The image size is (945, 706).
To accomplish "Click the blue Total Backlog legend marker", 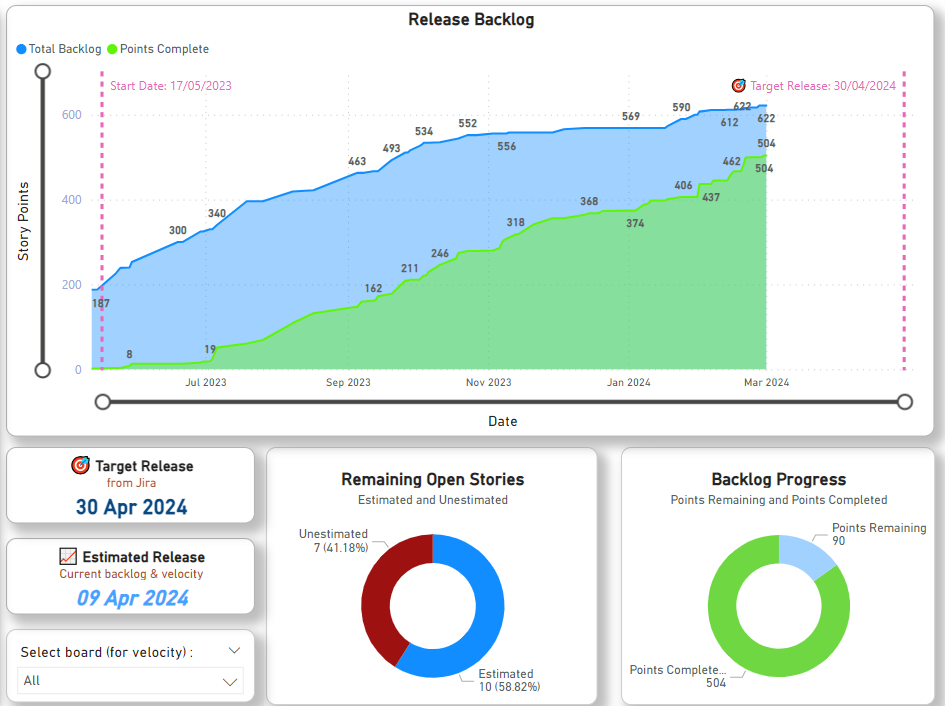I will (21, 49).
